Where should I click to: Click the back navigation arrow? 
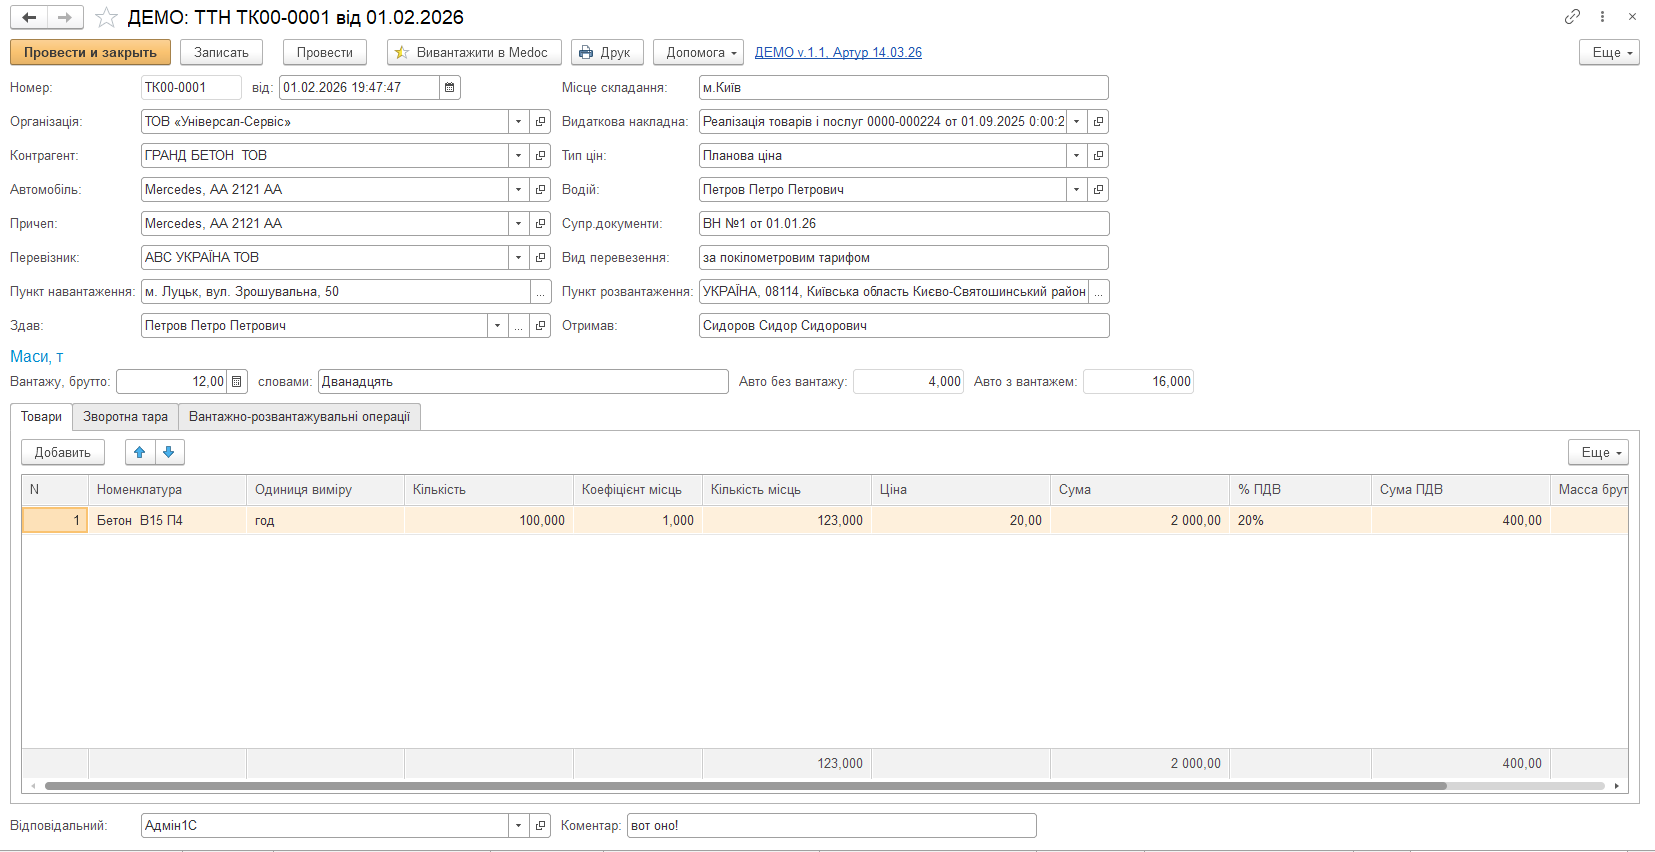29,17
